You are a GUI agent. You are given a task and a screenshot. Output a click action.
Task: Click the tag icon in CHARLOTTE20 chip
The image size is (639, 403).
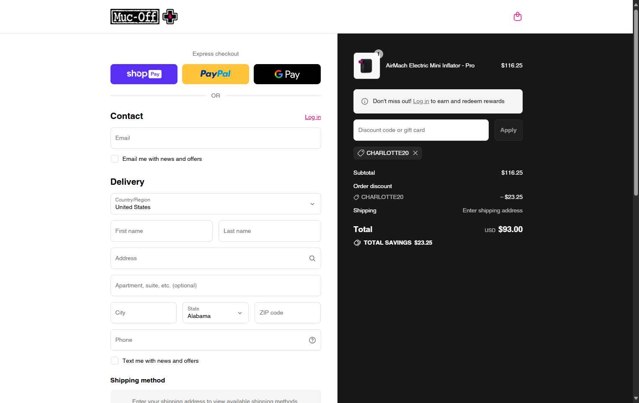point(361,153)
